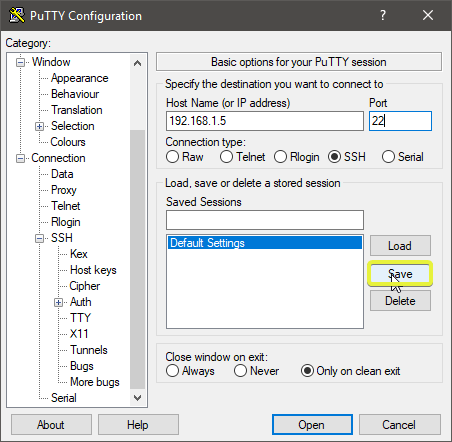Open the Connection category

coord(58,158)
